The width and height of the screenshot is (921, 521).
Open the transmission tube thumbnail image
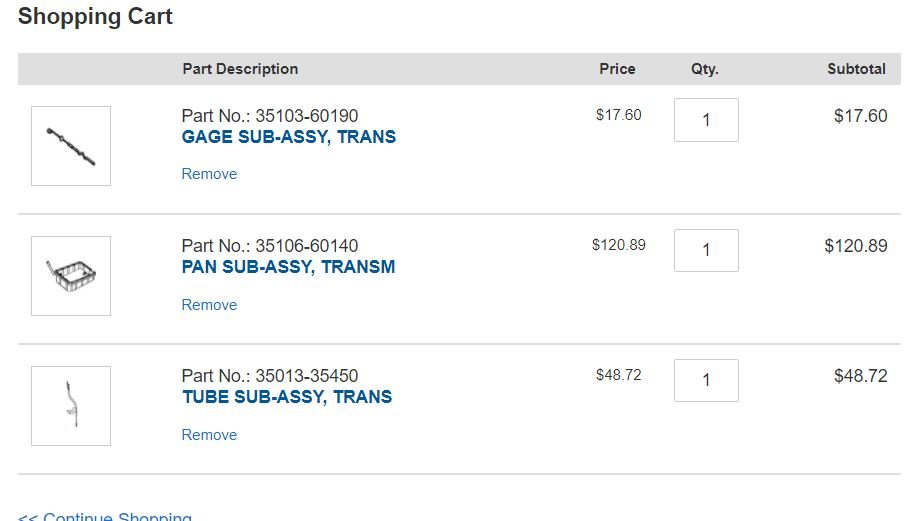[x=70, y=406]
